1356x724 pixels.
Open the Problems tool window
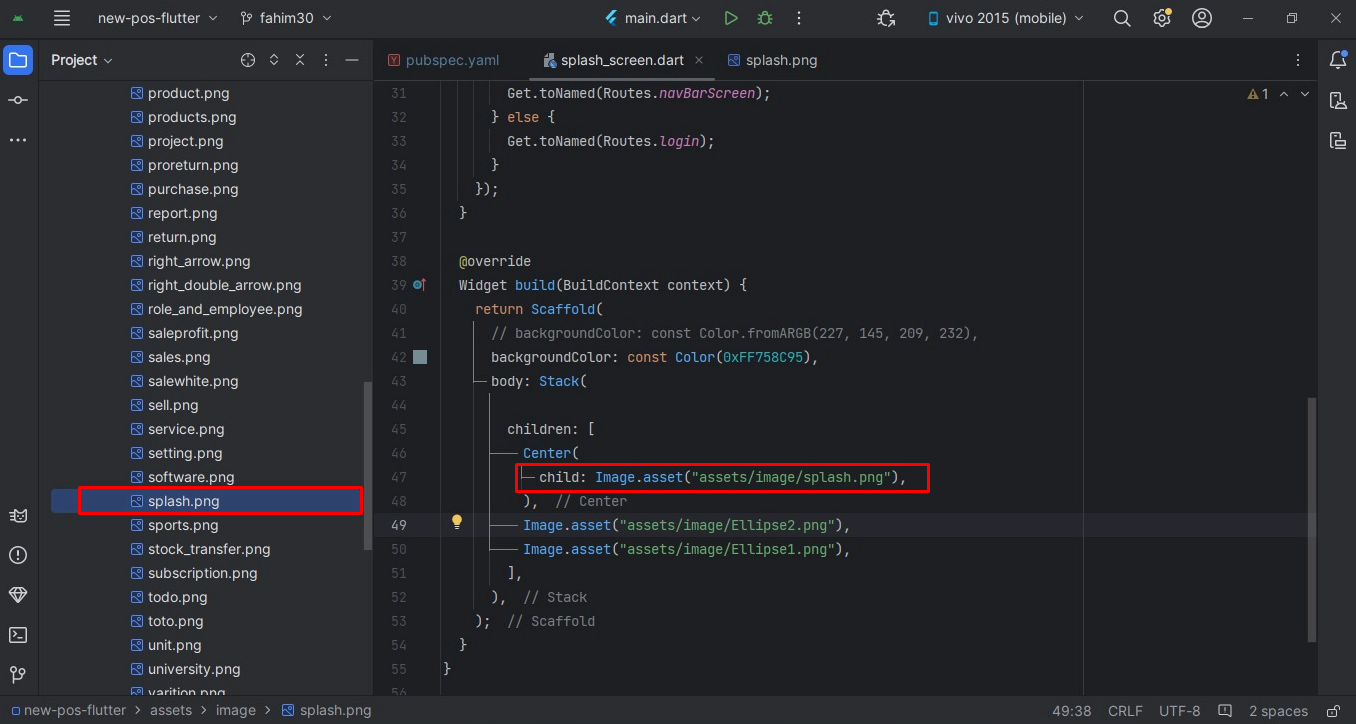18,555
